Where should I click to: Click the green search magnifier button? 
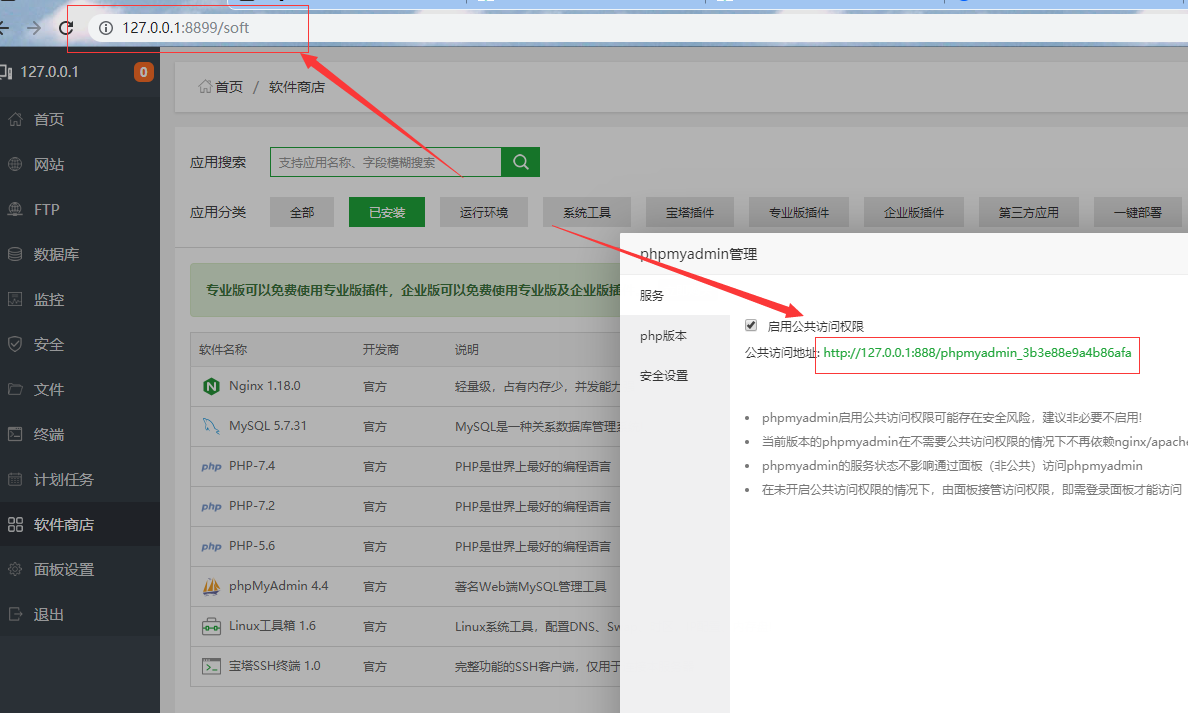521,162
